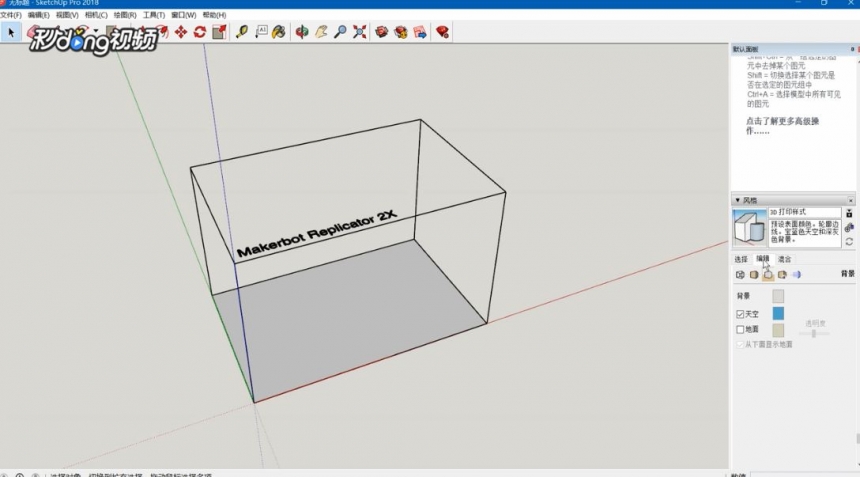Click the Zoom Extents tool
This screenshot has height=477, width=860.
click(x=359, y=32)
